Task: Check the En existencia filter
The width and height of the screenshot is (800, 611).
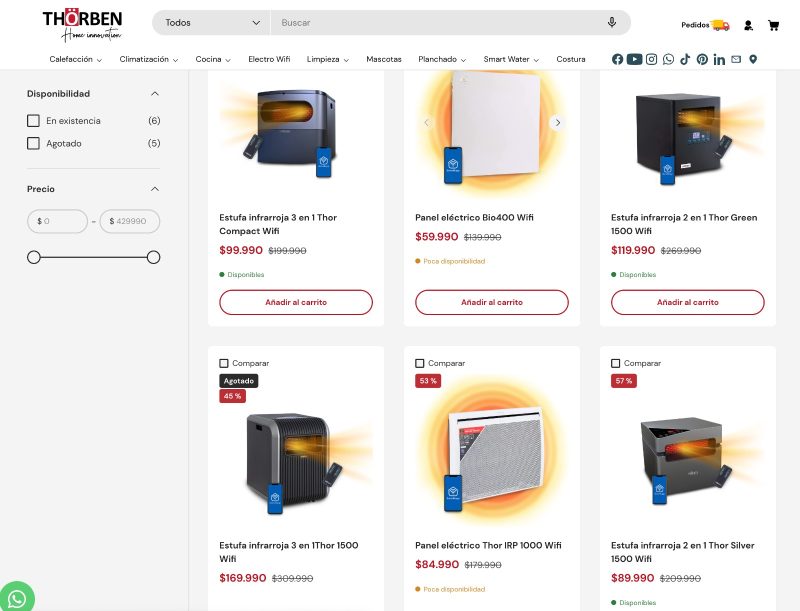Action: pyautogui.click(x=33, y=121)
